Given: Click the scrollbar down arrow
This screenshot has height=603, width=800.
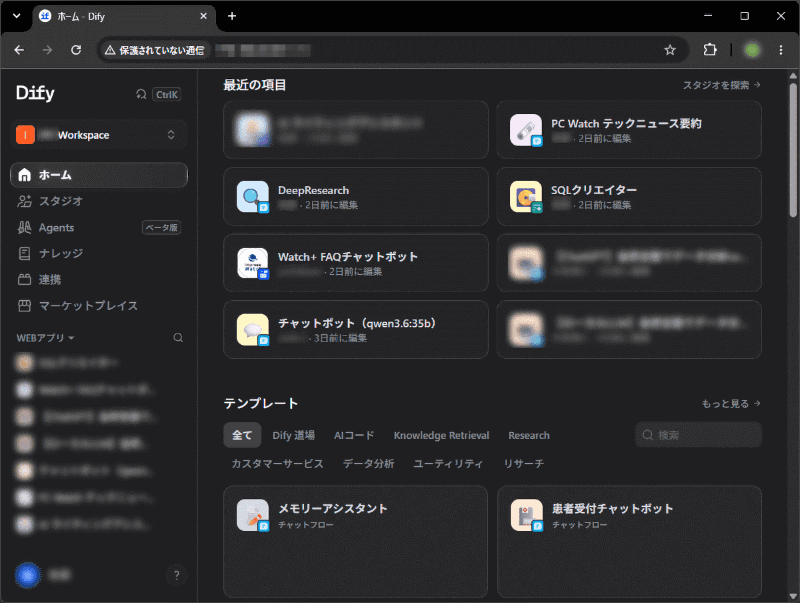Looking at the screenshot, I should pyautogui.click(x=793, y=596).
